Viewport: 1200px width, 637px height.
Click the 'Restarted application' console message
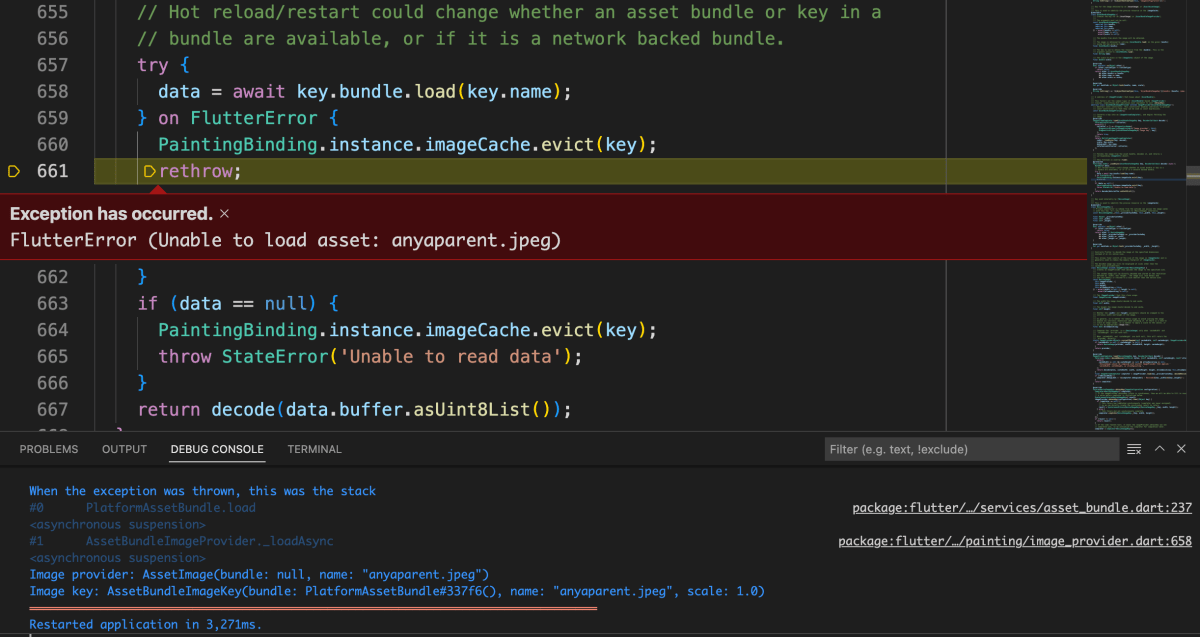145,624
